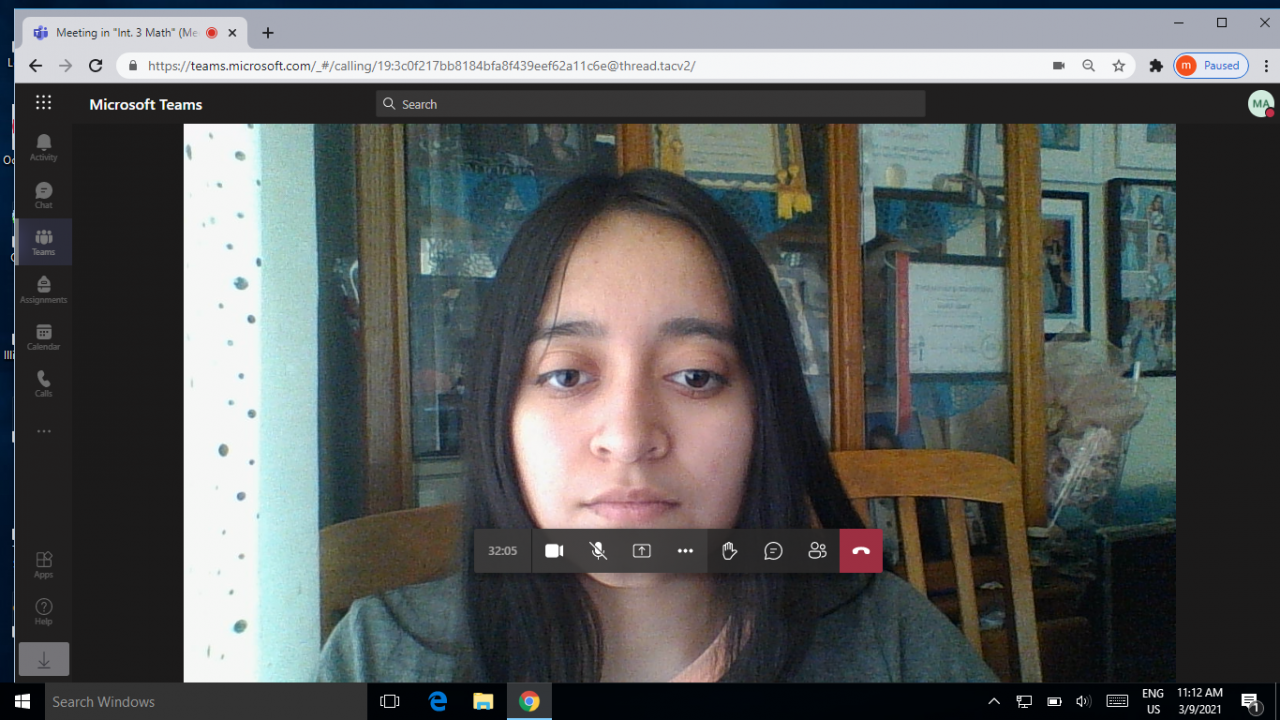Select the Meeting in Int. 3 Math tab
The height and width of the screenshot is (720, 1280).
pyautogui.click(x=135, y=33)
